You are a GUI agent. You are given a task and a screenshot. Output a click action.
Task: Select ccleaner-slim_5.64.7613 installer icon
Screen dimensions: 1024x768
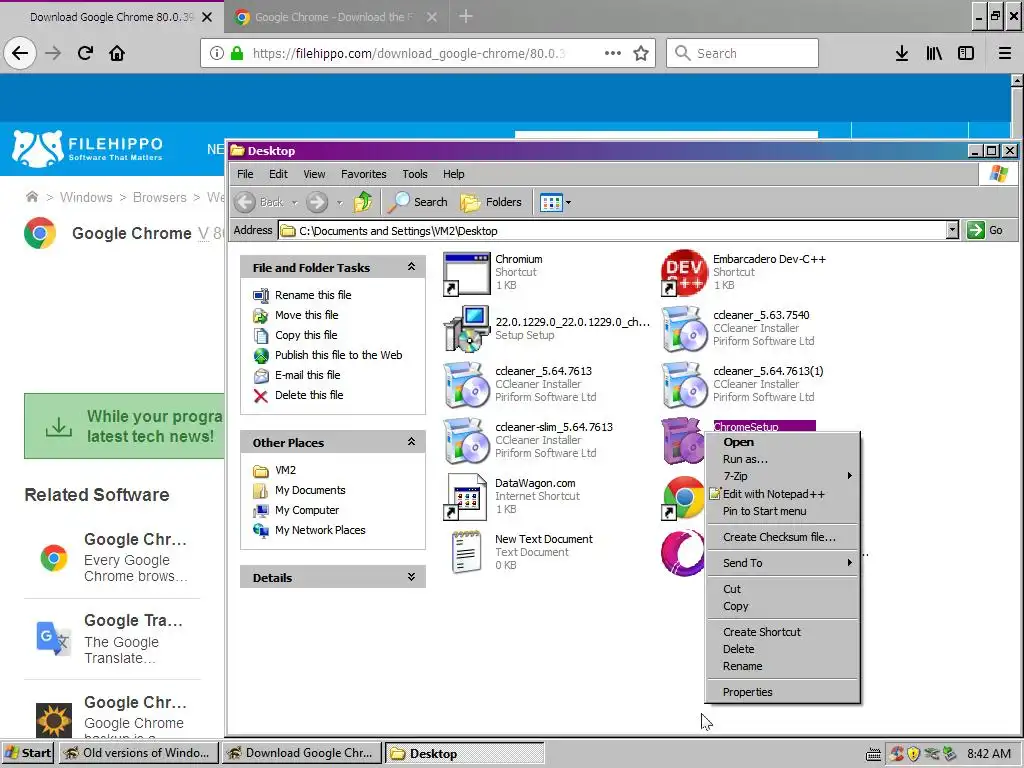point(466,441)
